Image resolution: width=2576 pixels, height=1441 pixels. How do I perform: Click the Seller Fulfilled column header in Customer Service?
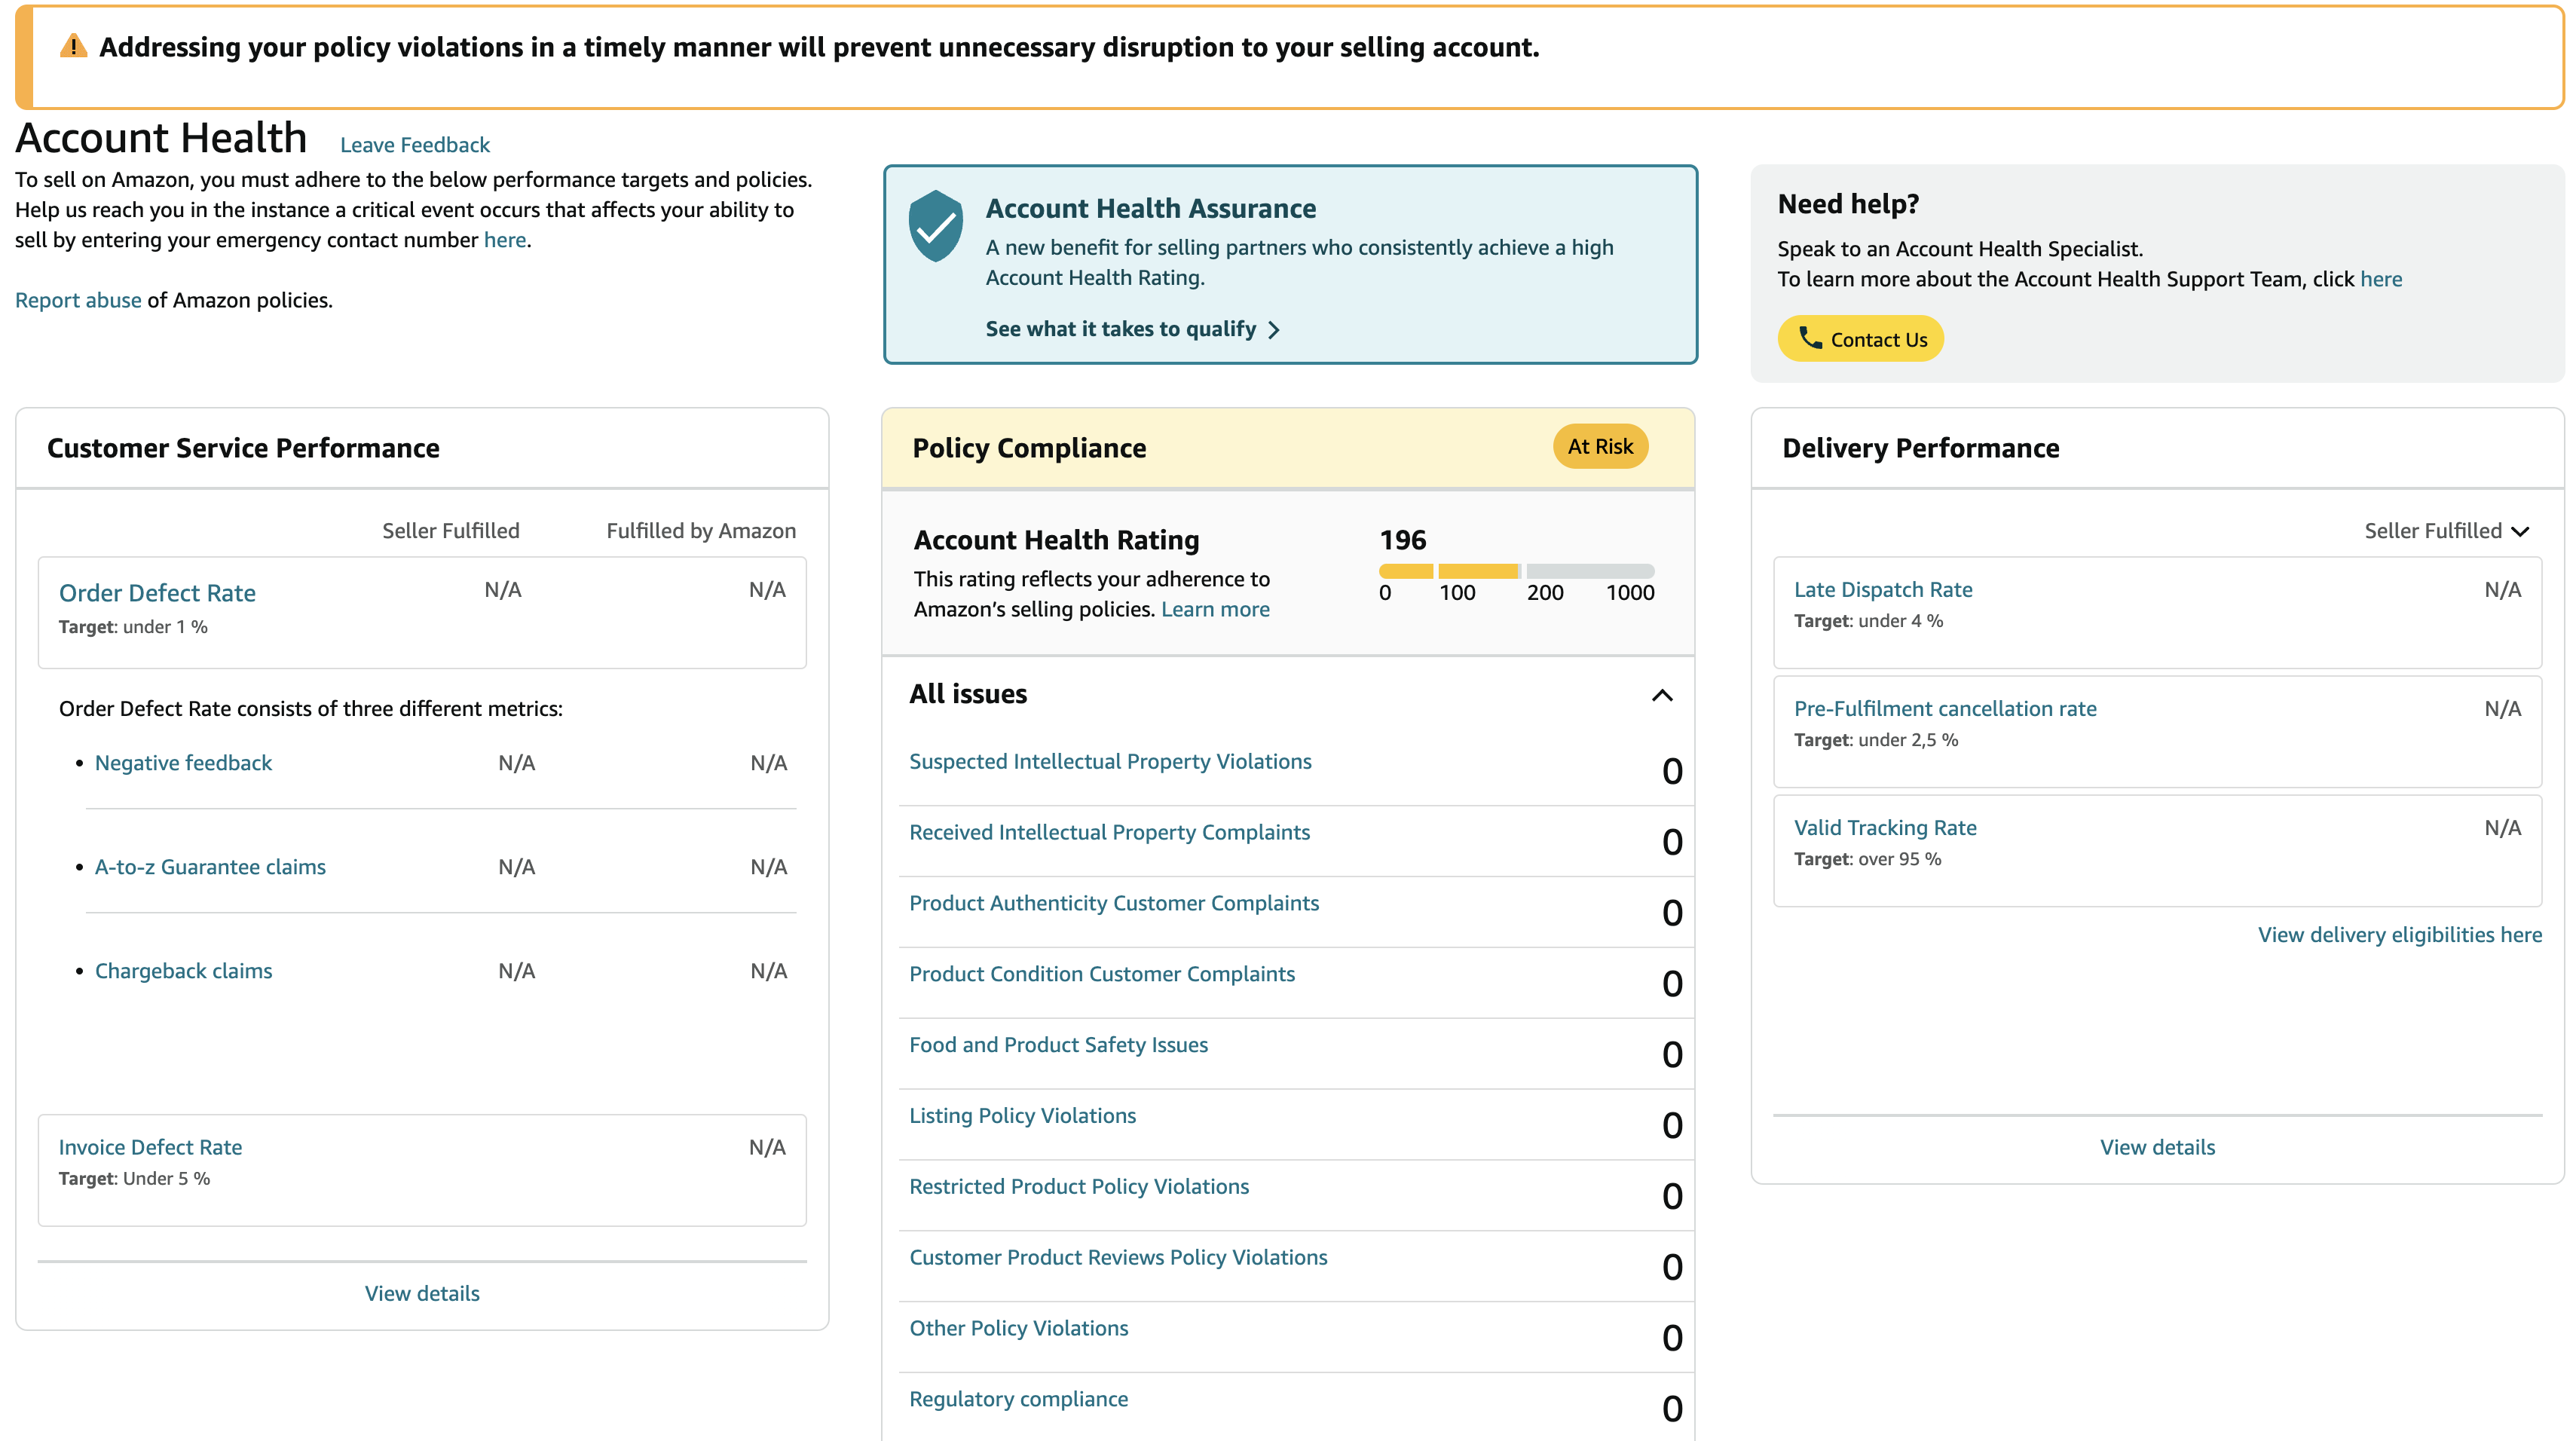(x=450, y=531)
